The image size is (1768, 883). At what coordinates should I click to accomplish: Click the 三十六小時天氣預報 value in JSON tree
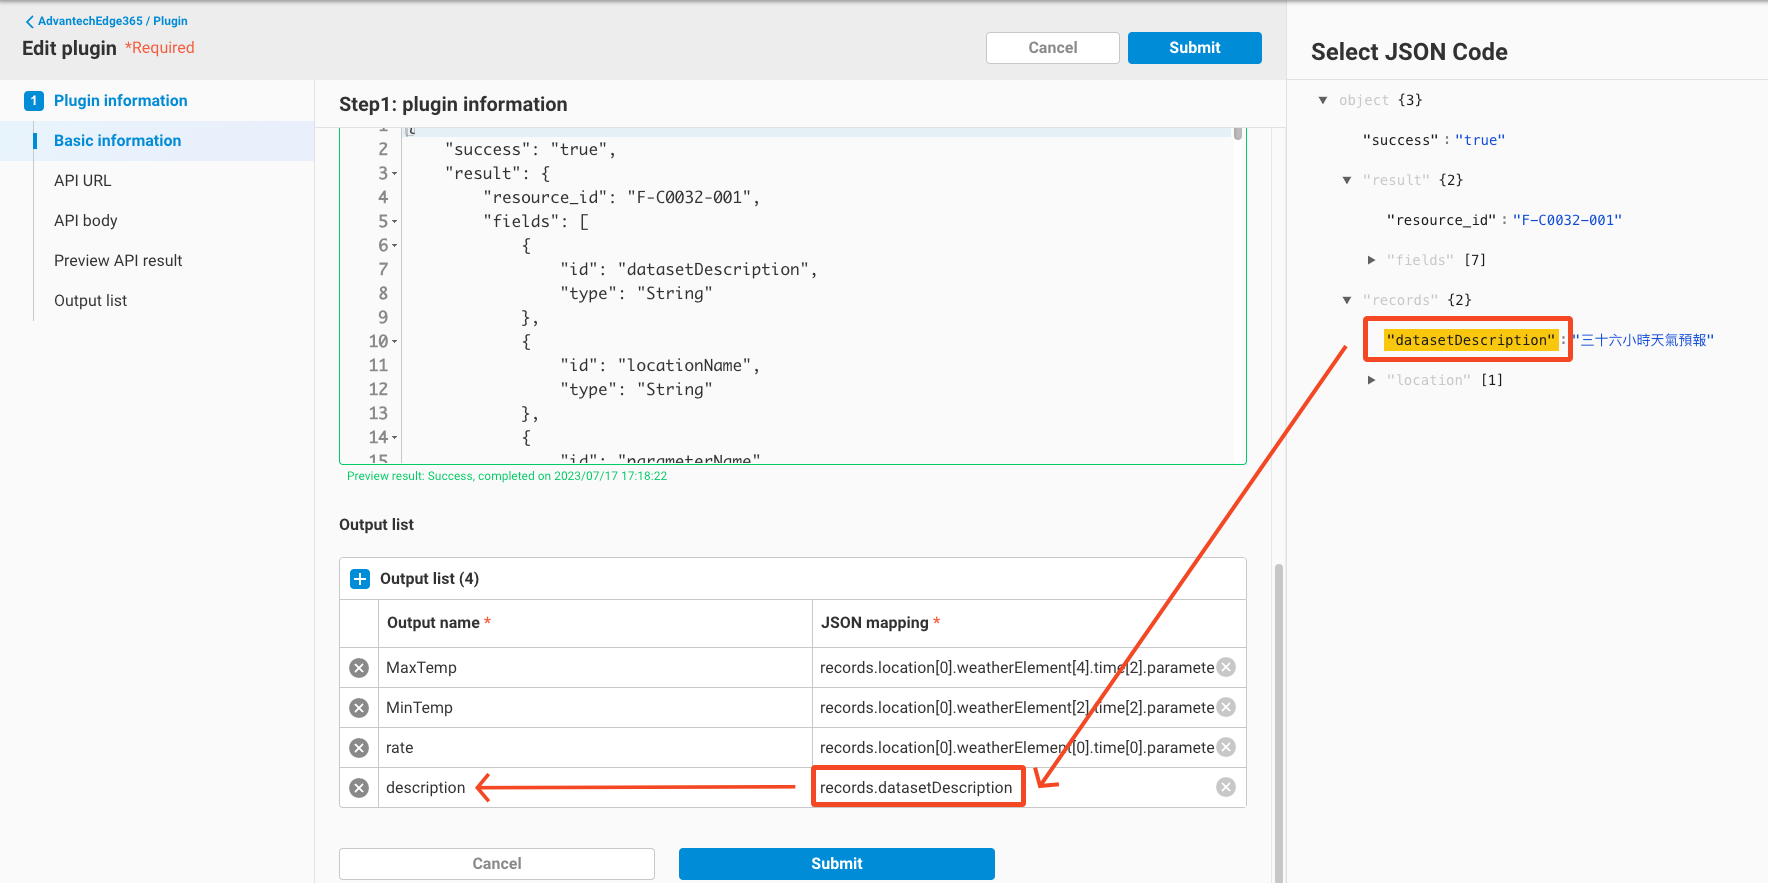(x=1643, y=340)
